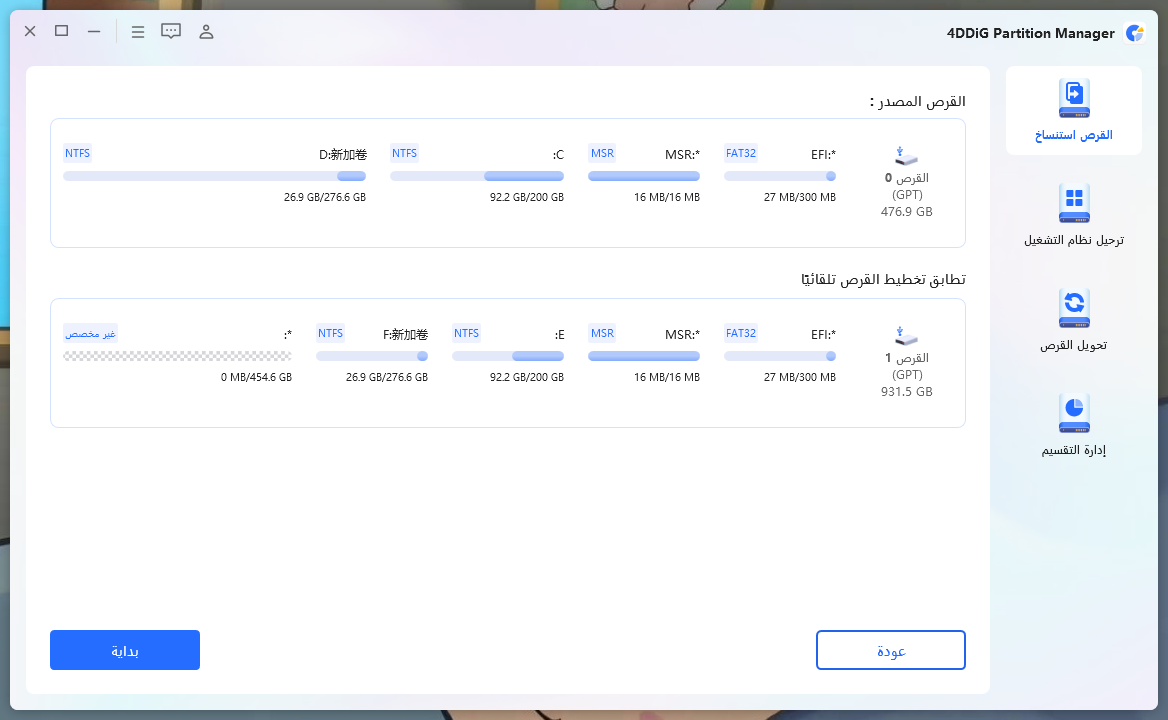The width and height of the screenshot is (1168, 720).
Task: Click the القرص استنساخ label in the sidebar
Action: 1073,135
